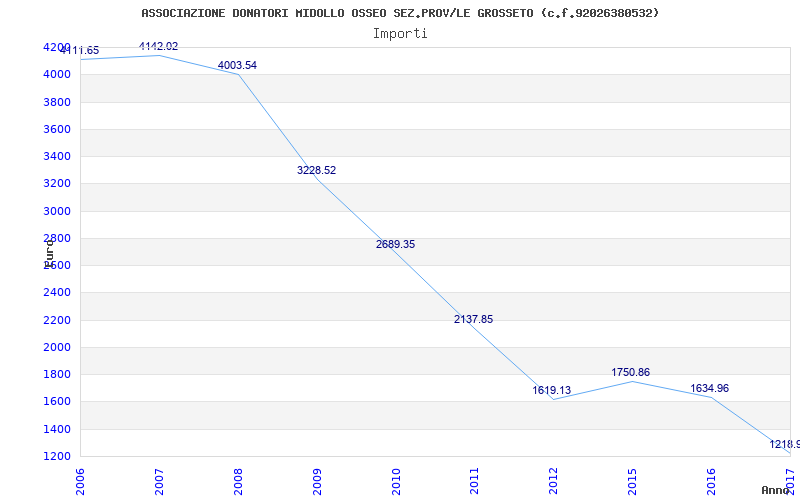Select the x-axis year 2012

coord(554,482)
